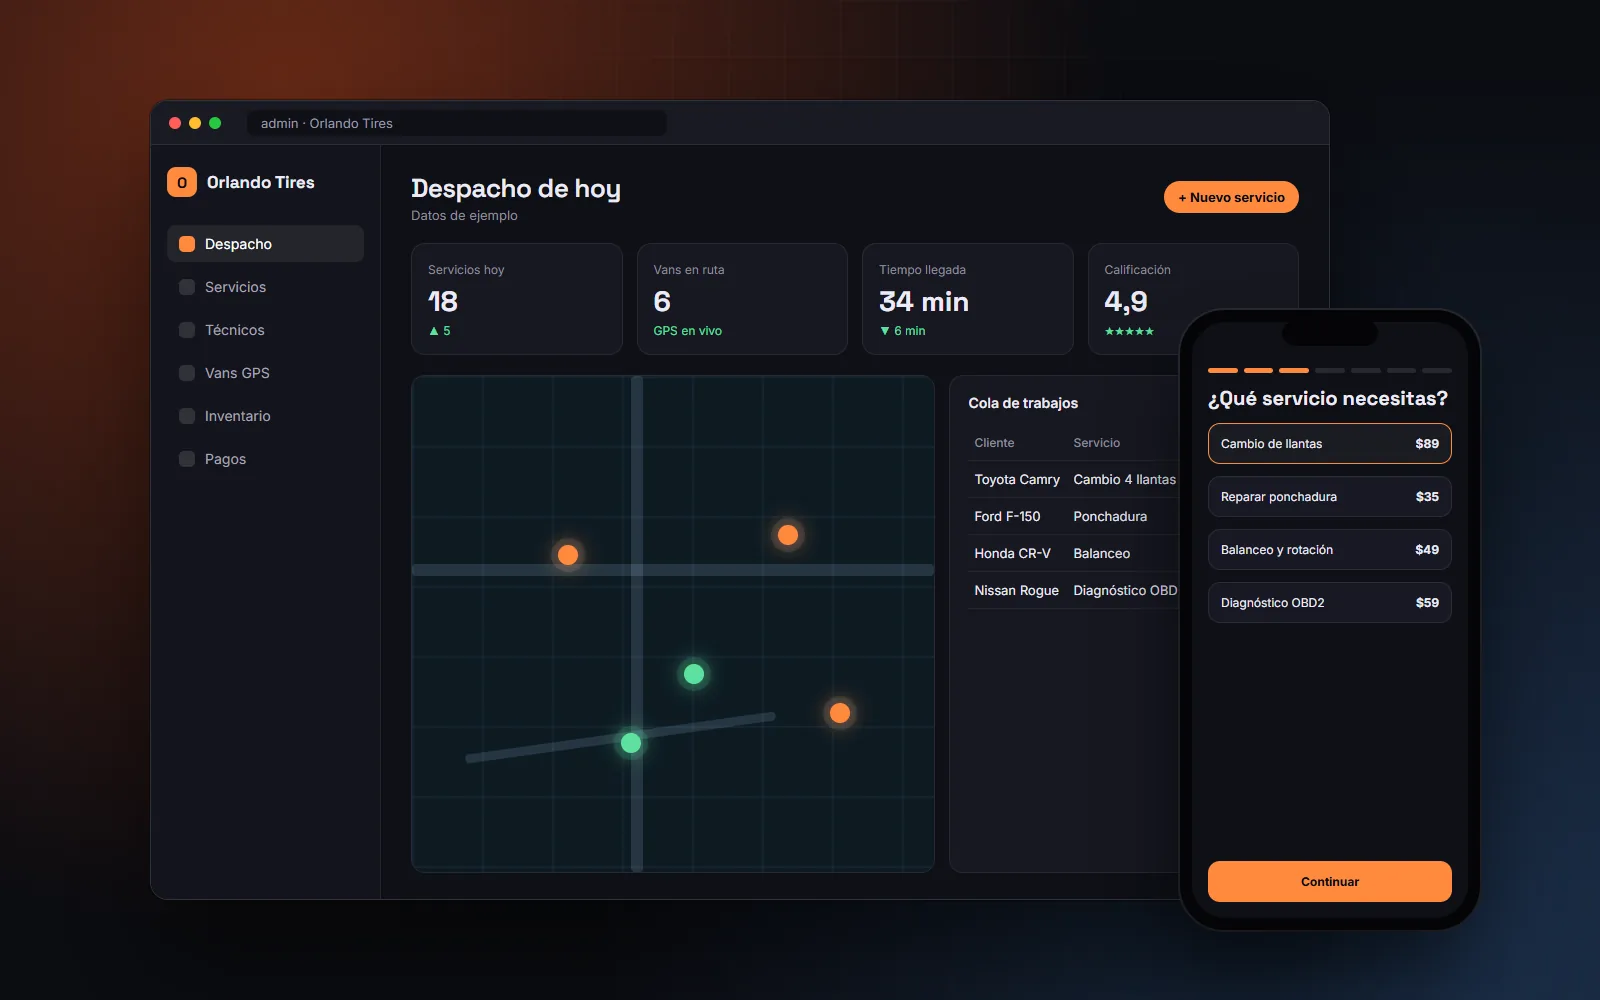The width and height of the screenshot is (1600, 1000).
Task: Select Cambio de llantas $89 option
Action: click(x=1330, y=444)
